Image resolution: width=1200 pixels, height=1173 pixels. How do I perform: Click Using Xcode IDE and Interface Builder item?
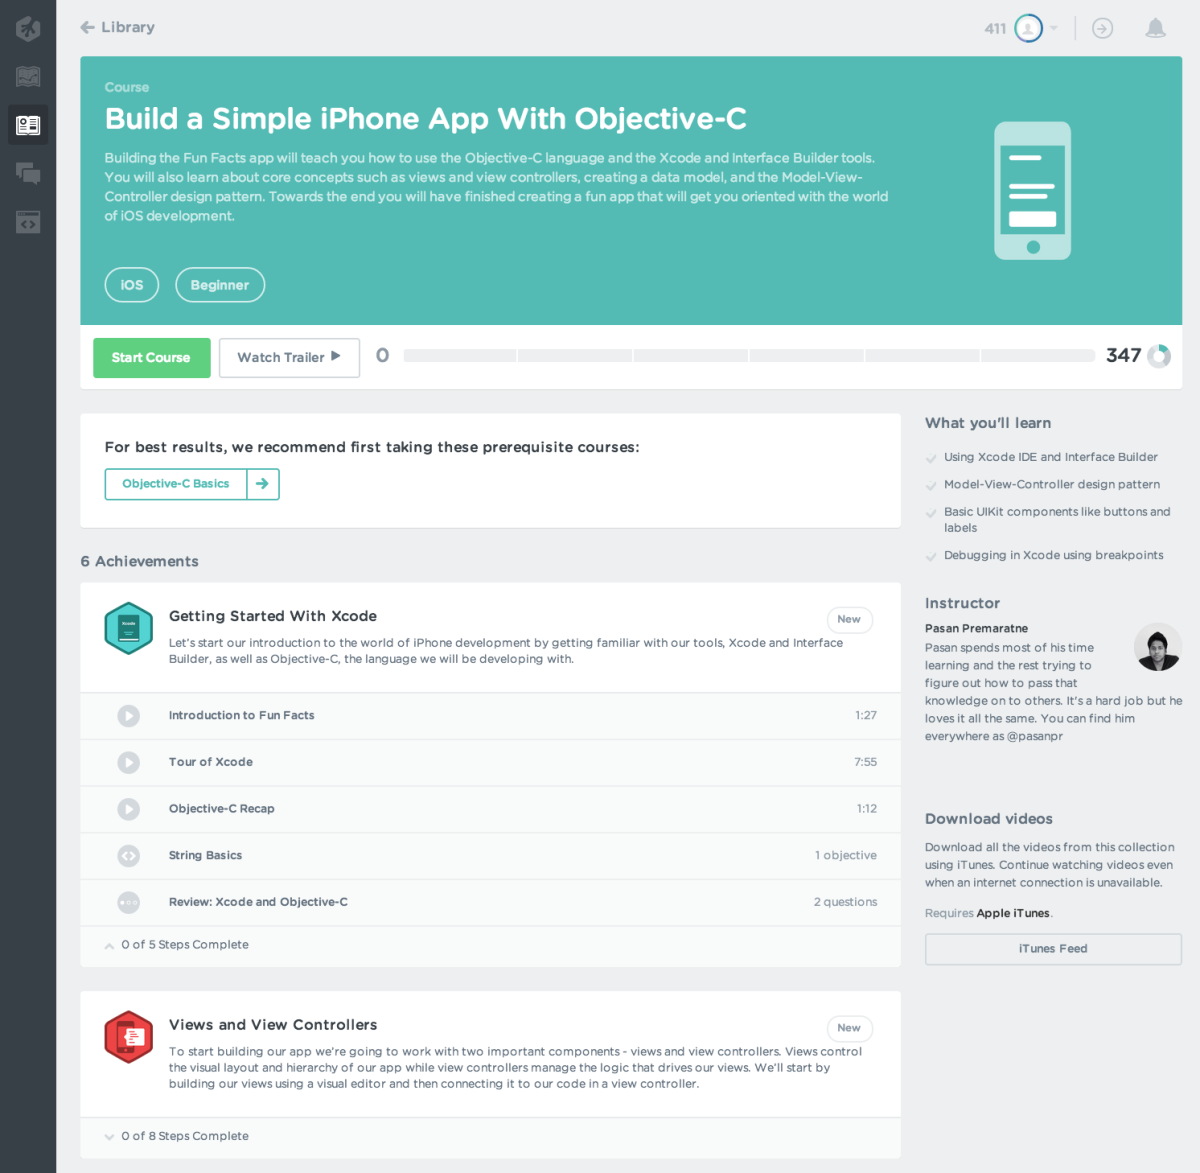coord(1050,457)
